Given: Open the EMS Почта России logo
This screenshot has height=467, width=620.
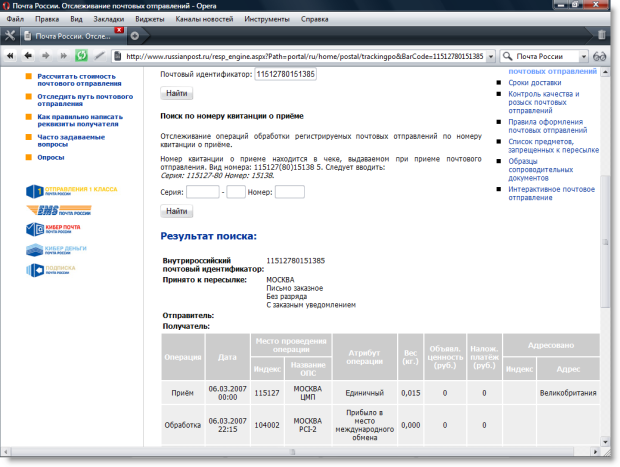Looking at the screenshot, I should tap(59, 210).
